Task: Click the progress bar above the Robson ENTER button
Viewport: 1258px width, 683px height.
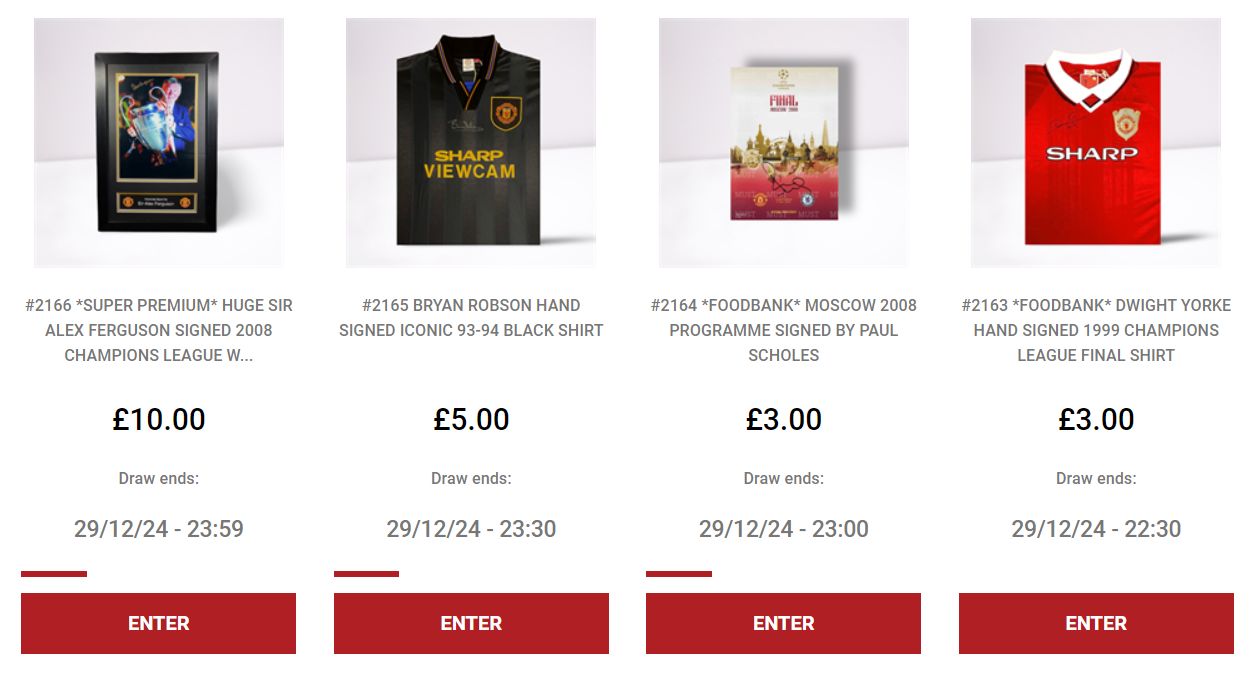Action: coord(366,574)
